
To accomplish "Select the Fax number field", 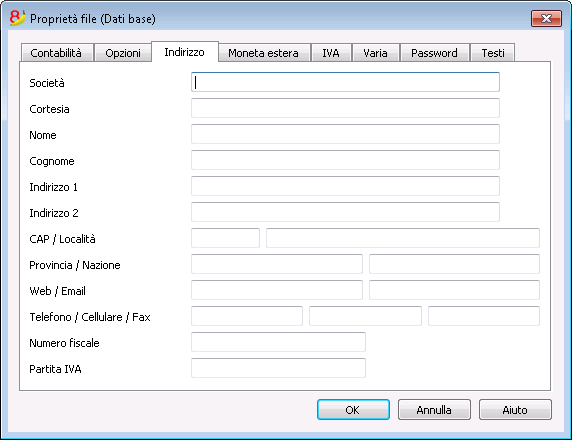I will pyautogui.click(x=484, y=316).
